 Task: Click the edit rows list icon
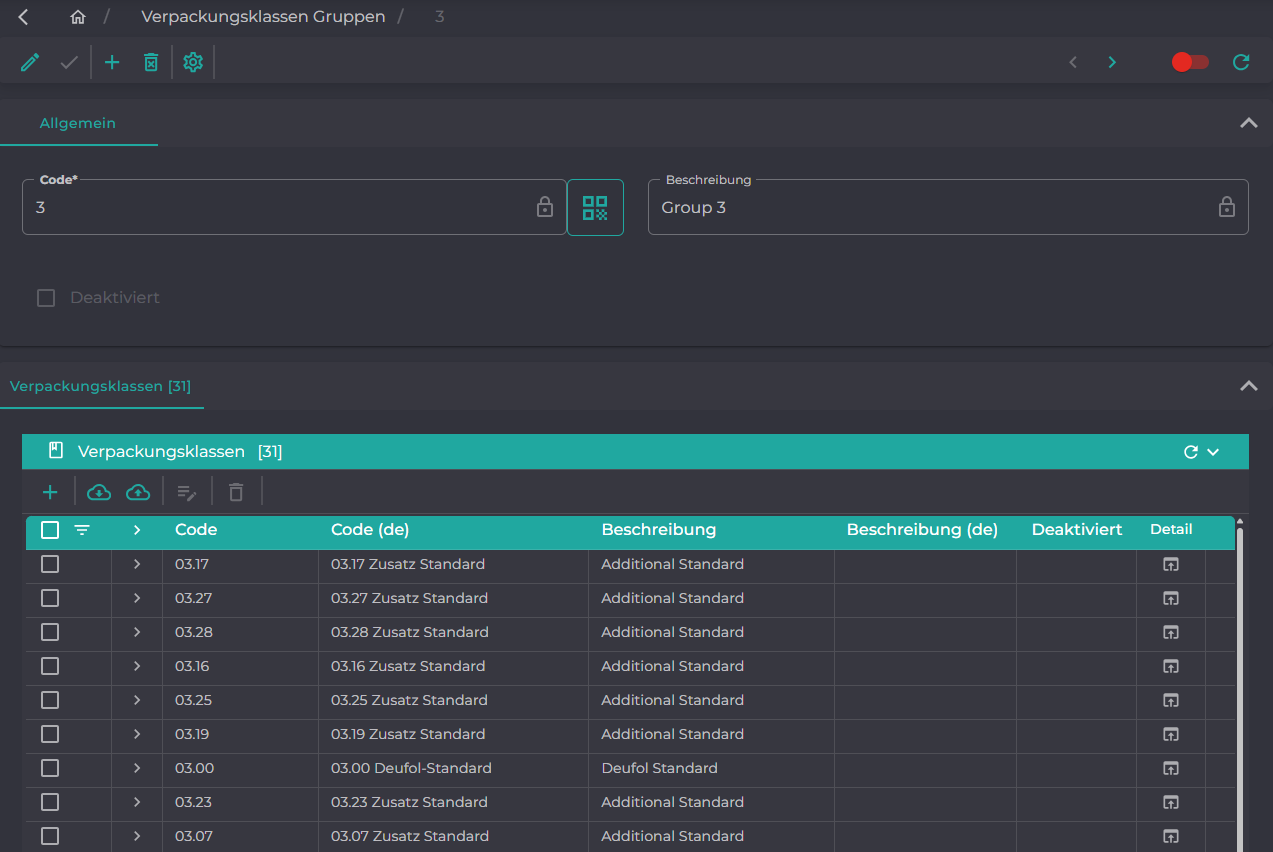pyautogui.click(x=187, y=492)
